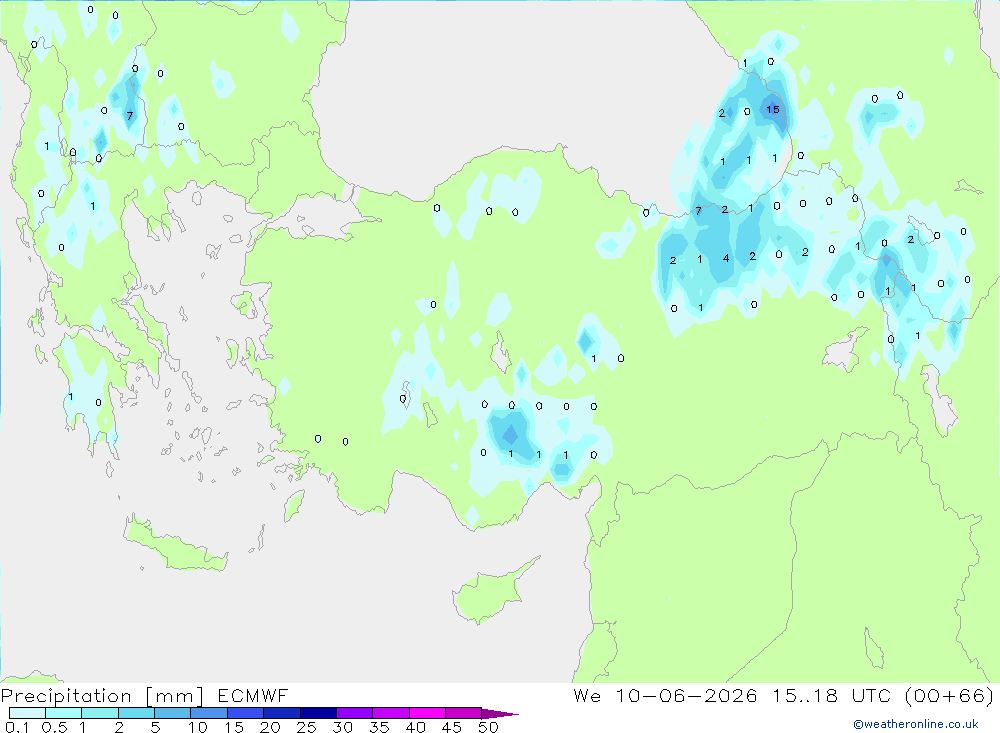Viewport: 1000px width, 733px height.
Task: Click the '40' legend scale label
Action: tap(415, 727)
